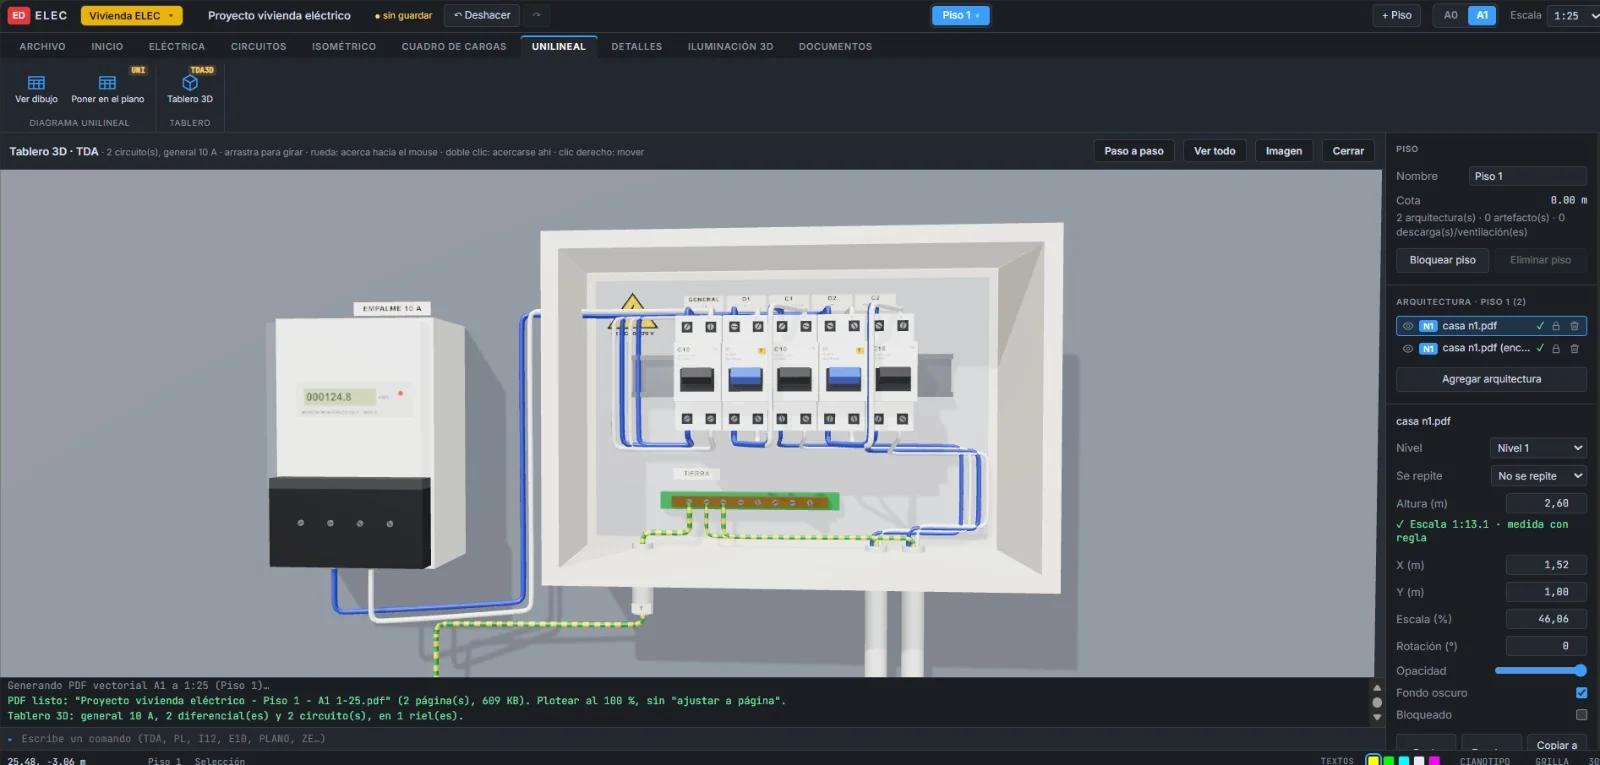
Task: Uncheck the Fondo oscuro checkbox
Action: (1581, 693)
